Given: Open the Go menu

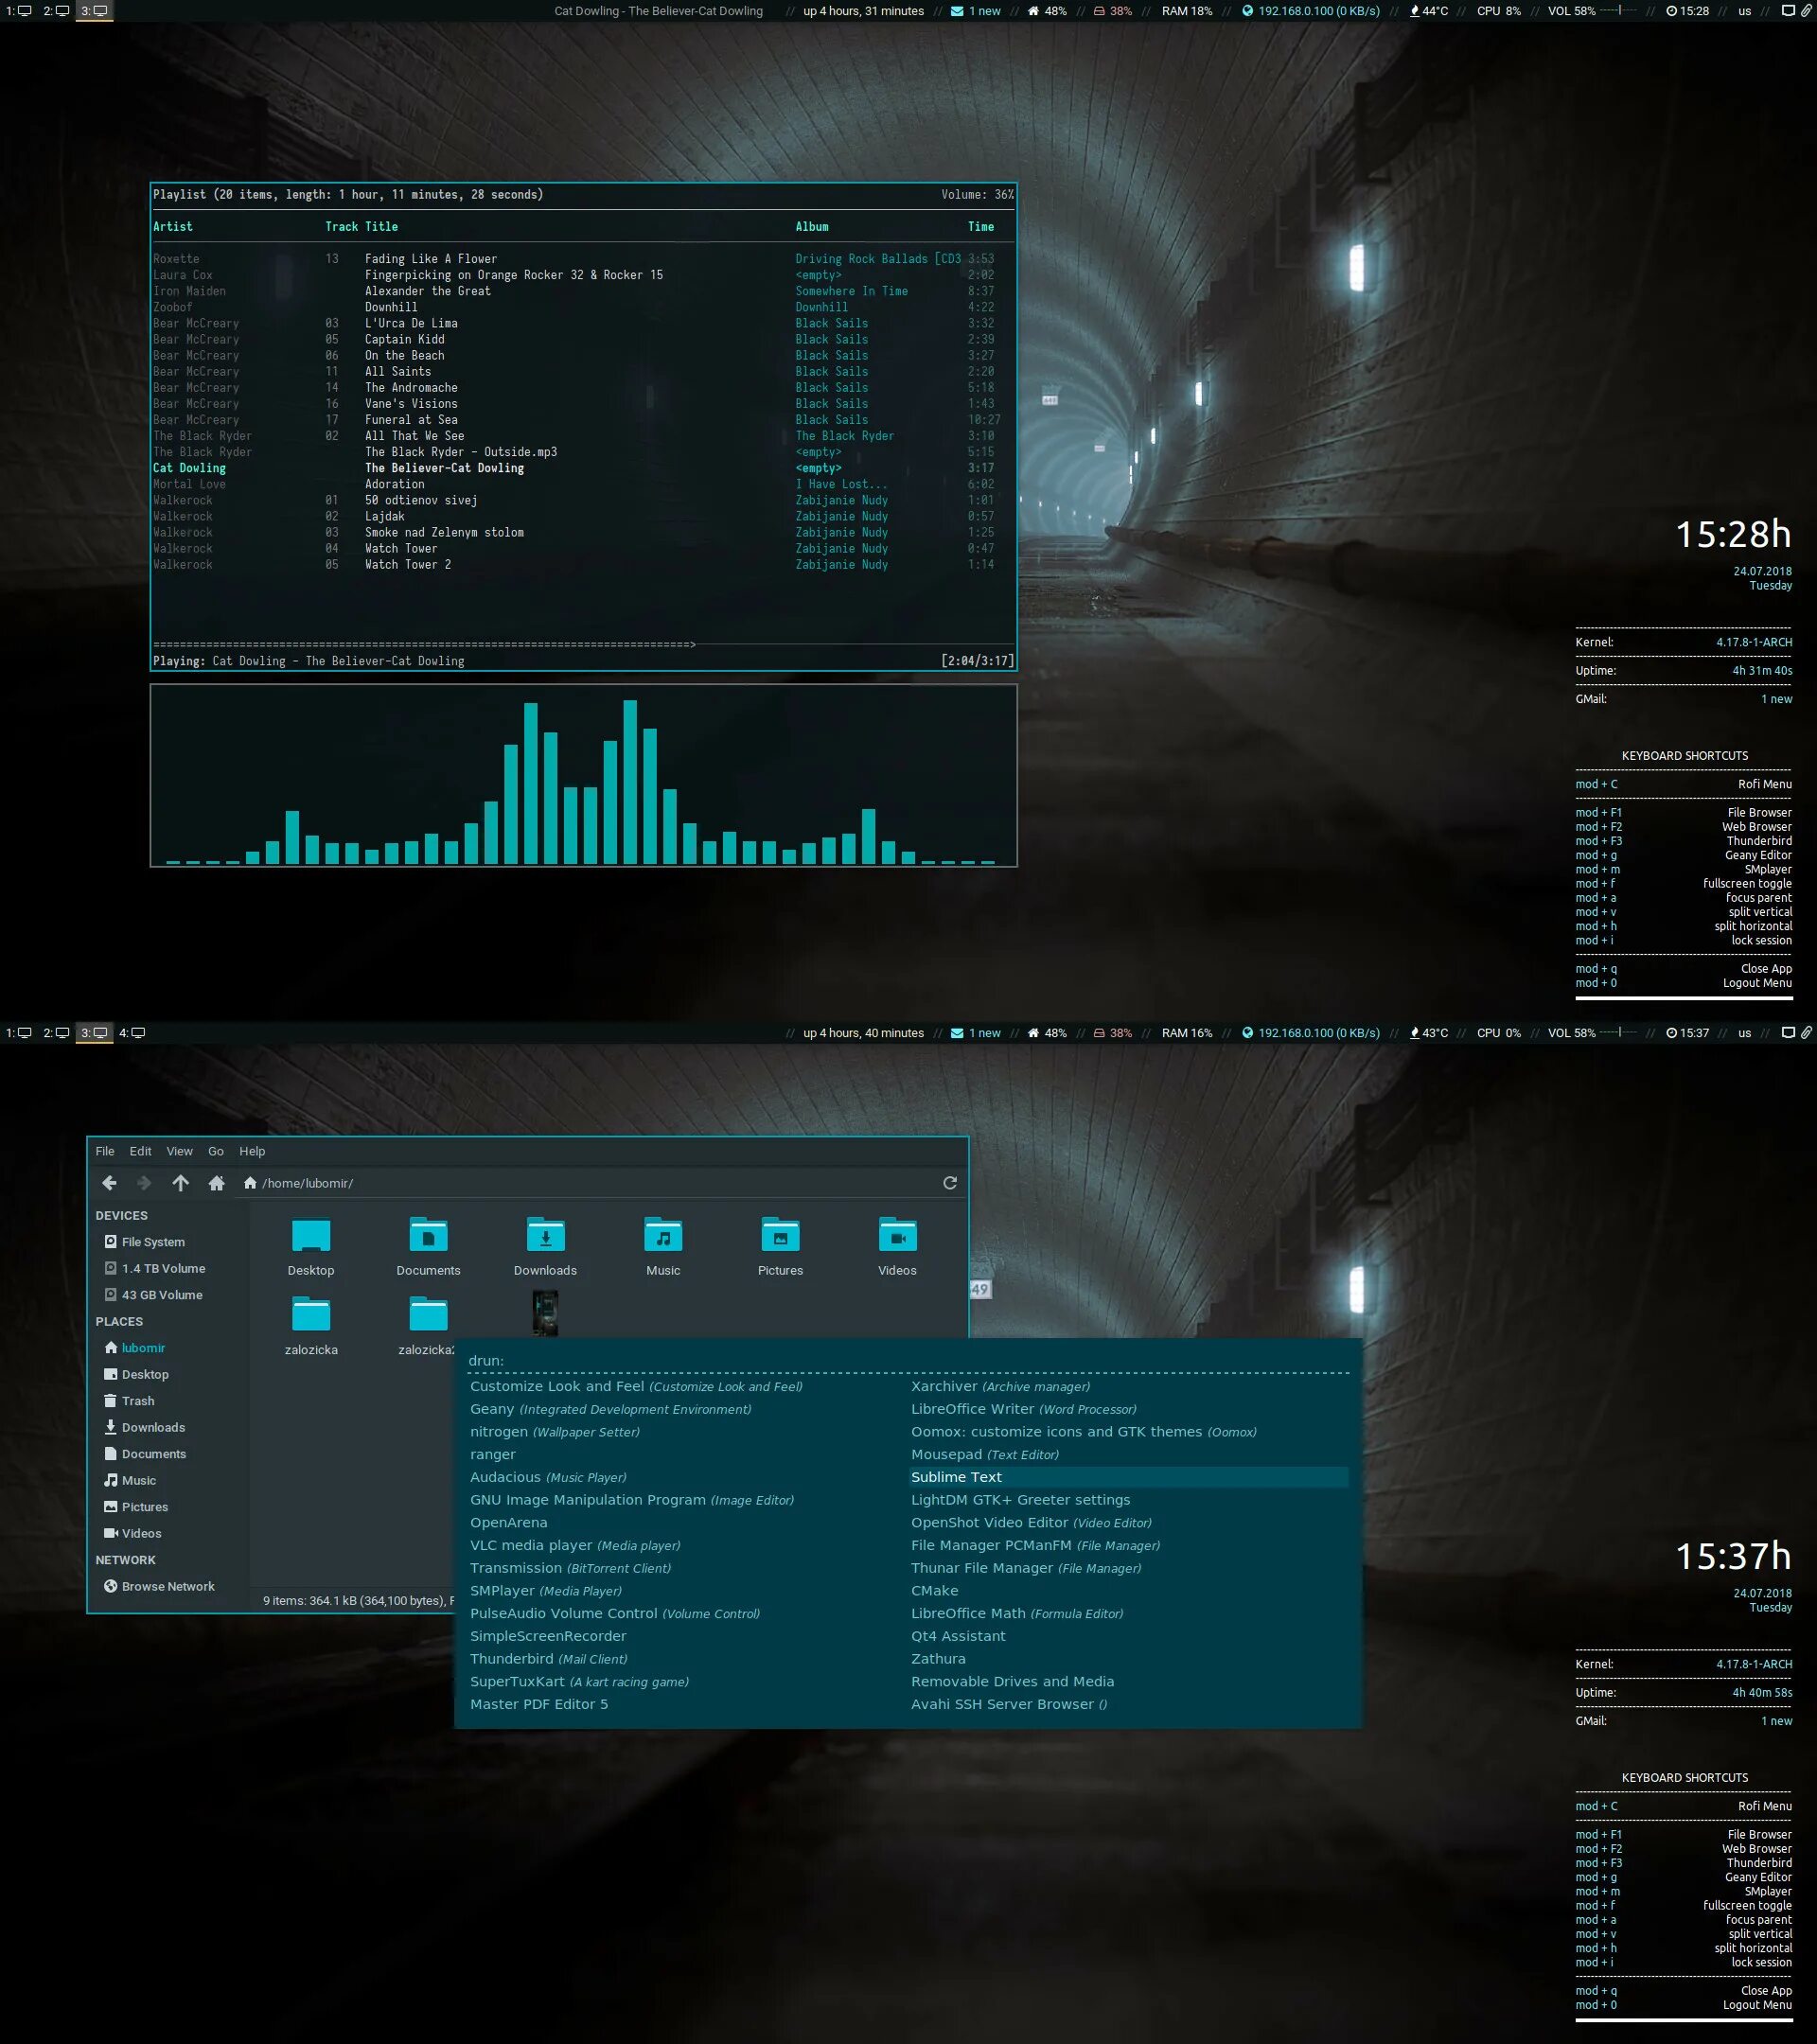Looking at the screenshot, I should pyautogui.click(x=215, y=1151).
